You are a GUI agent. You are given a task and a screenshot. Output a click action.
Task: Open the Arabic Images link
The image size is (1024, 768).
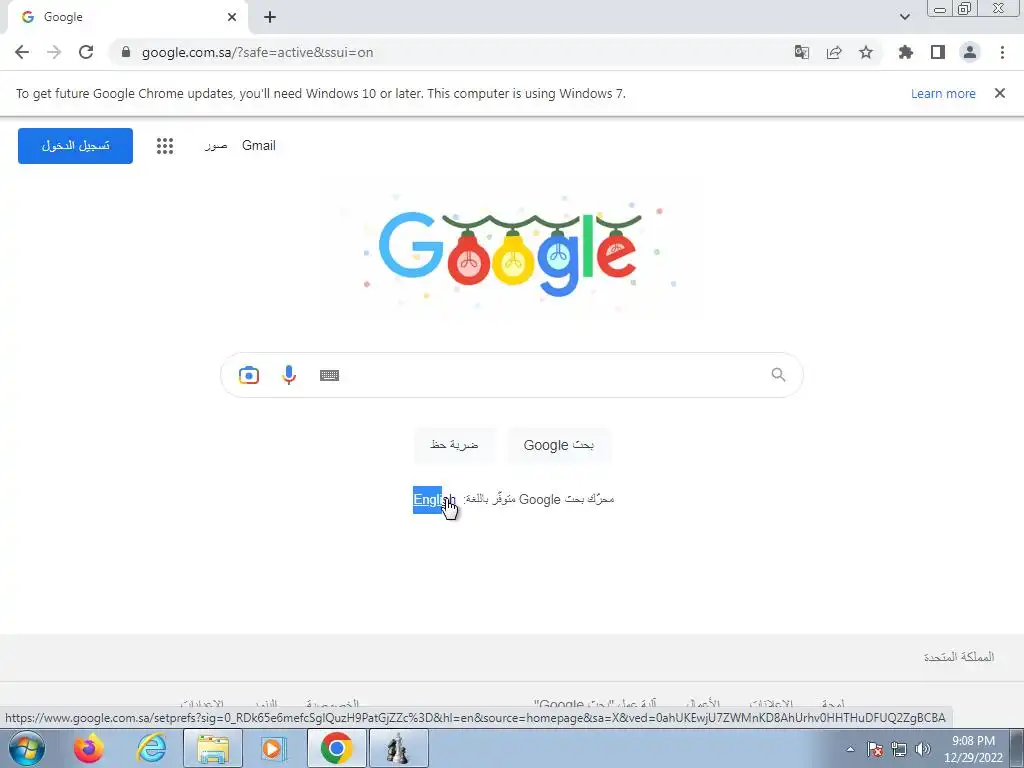(x=216, y=146)
